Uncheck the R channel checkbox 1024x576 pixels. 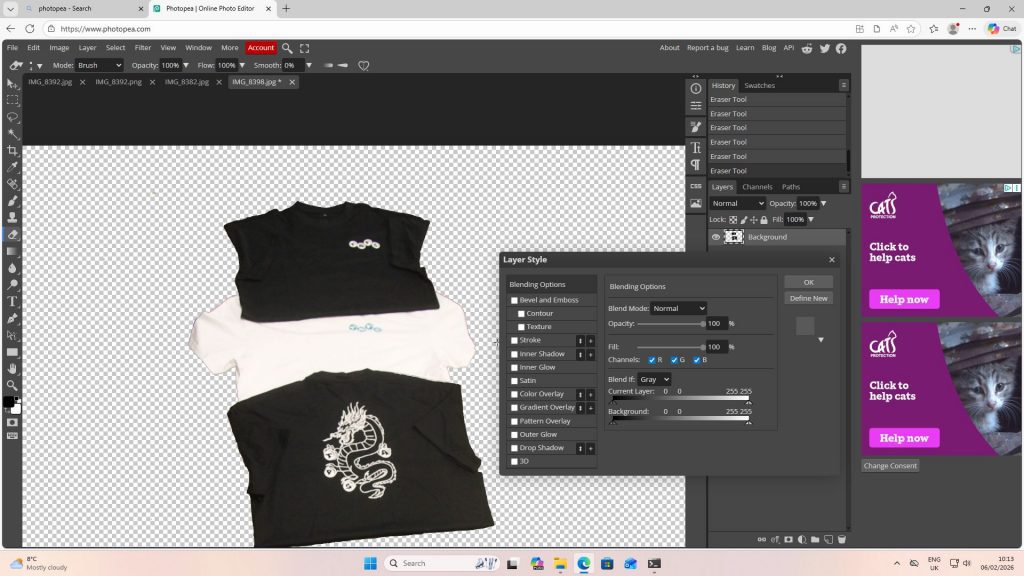click(x=653, y=360)
